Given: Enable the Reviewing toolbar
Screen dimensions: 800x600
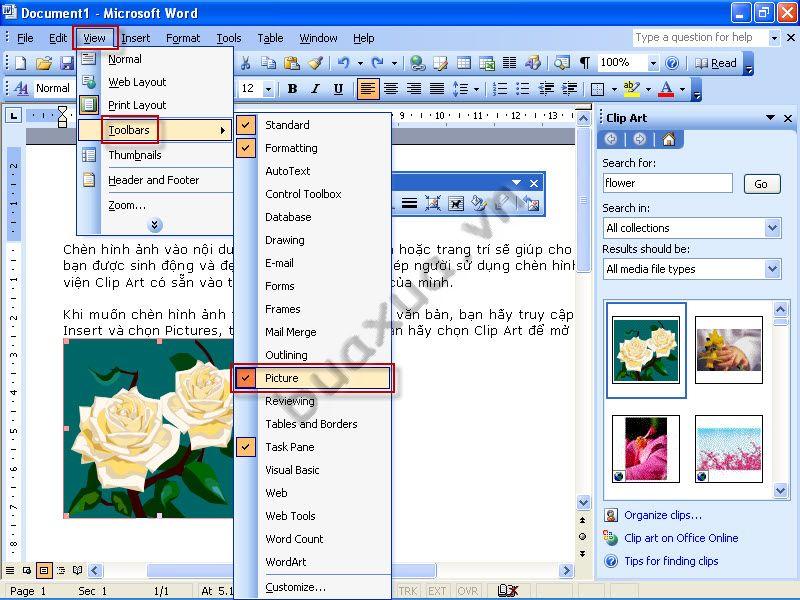Looking at the screenshot, I should coord(312,401).
